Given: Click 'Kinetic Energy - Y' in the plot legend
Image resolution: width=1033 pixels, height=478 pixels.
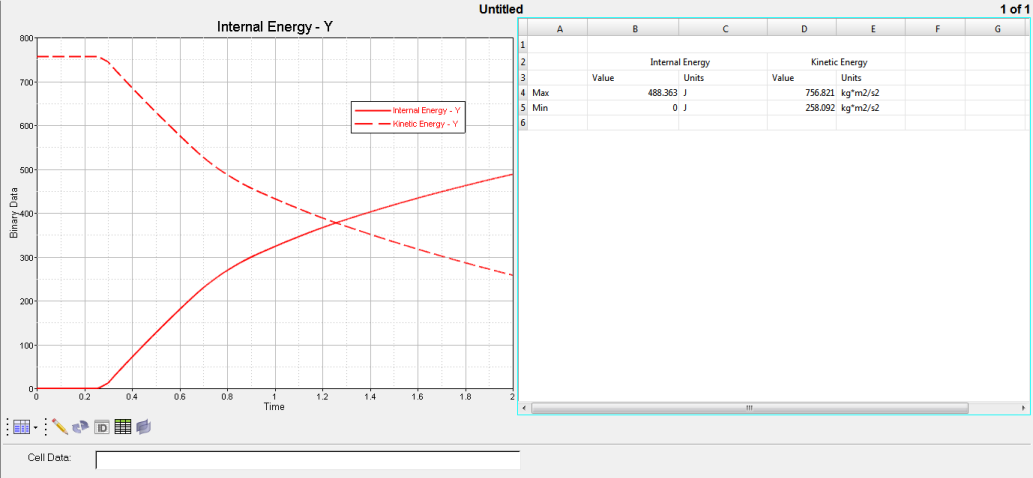Looking at the screenshot, I should 425,124.
